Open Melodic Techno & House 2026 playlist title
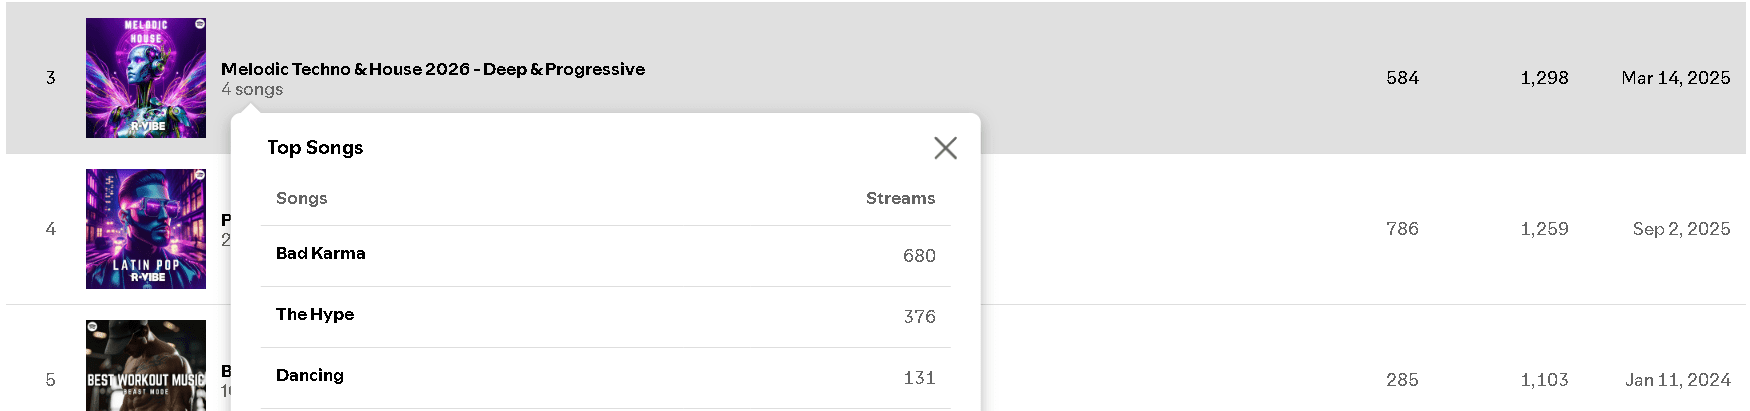Image resolution: width=1750 pixels, height=411 pixels. (x=433, y=69)
